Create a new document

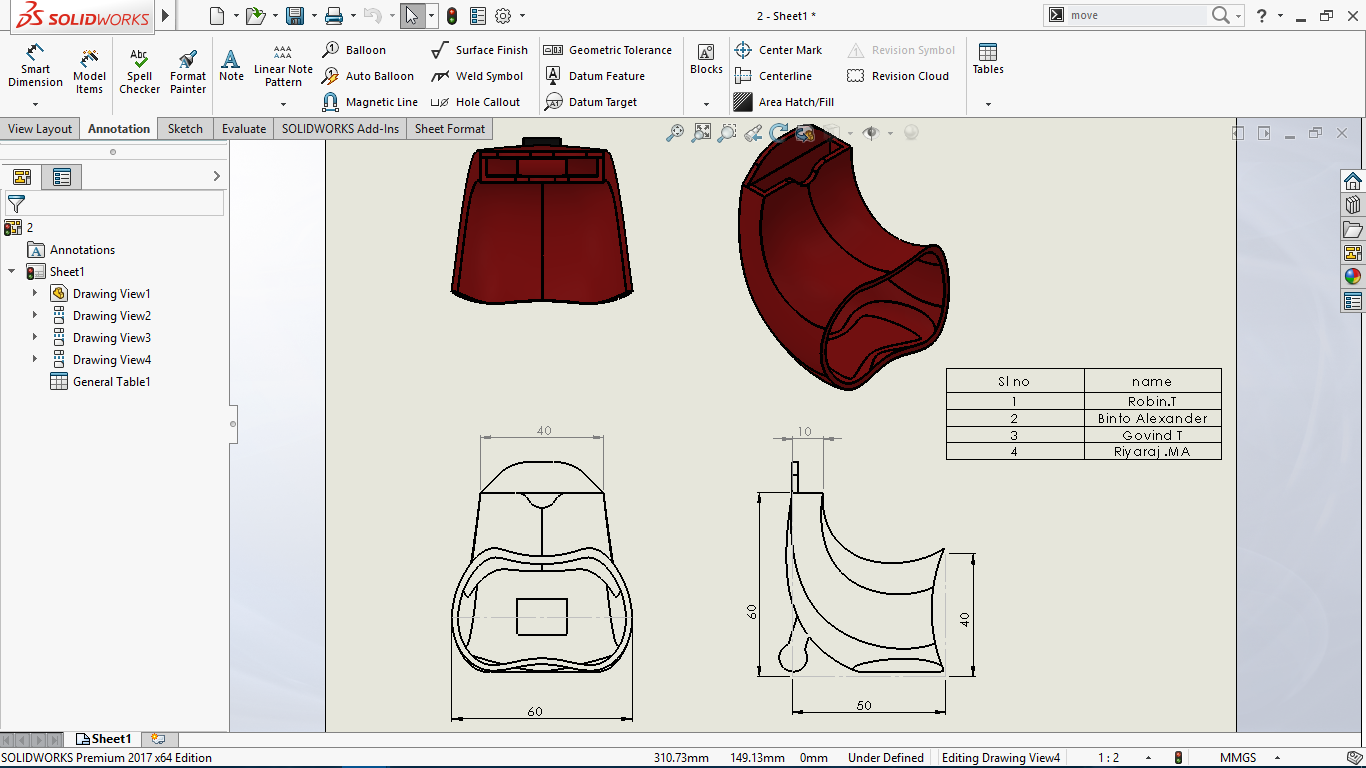point(217,16)
